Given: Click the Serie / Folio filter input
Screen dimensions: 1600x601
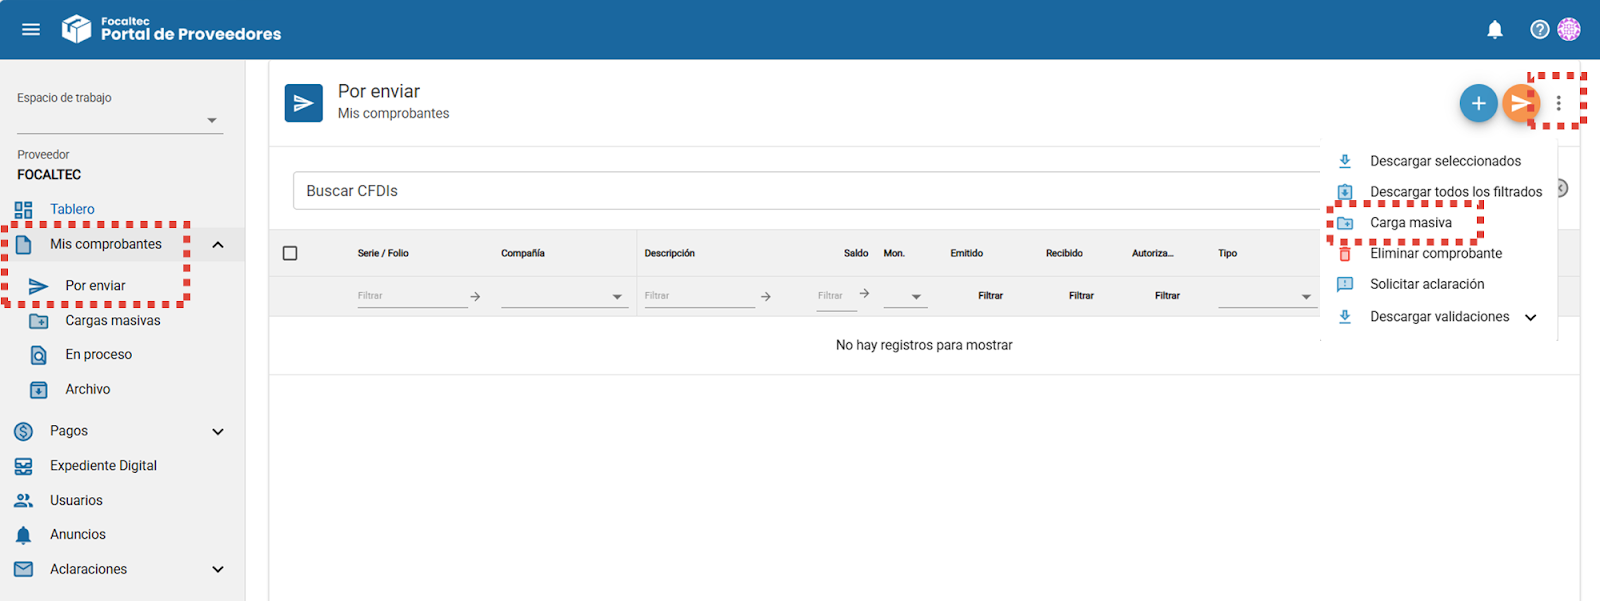Looking at the screenshot, I should pos(412,296).
